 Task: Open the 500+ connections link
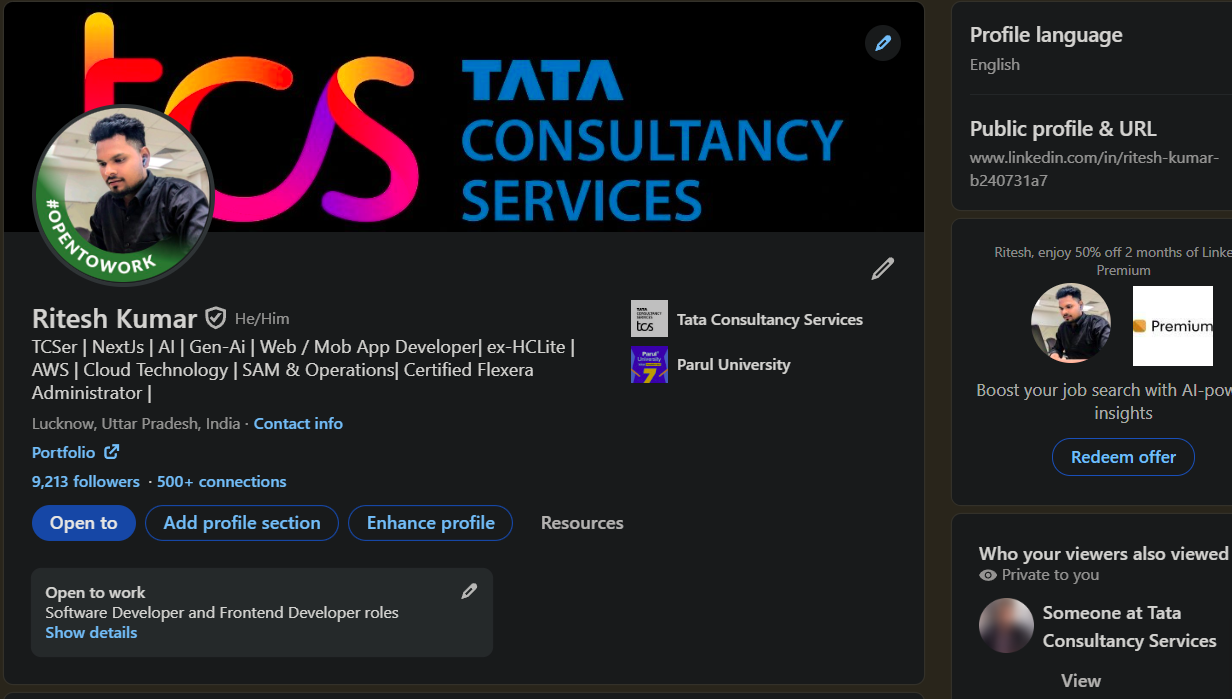click(x=221, y=481)
